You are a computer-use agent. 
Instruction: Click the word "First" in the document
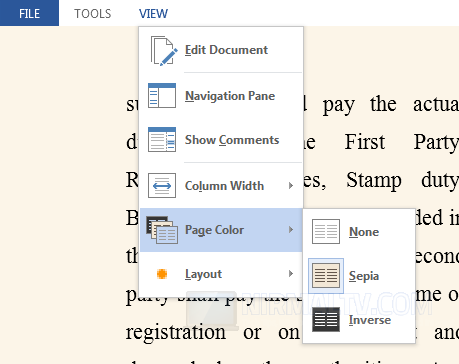pyautogui.click(x=365, y=142)
